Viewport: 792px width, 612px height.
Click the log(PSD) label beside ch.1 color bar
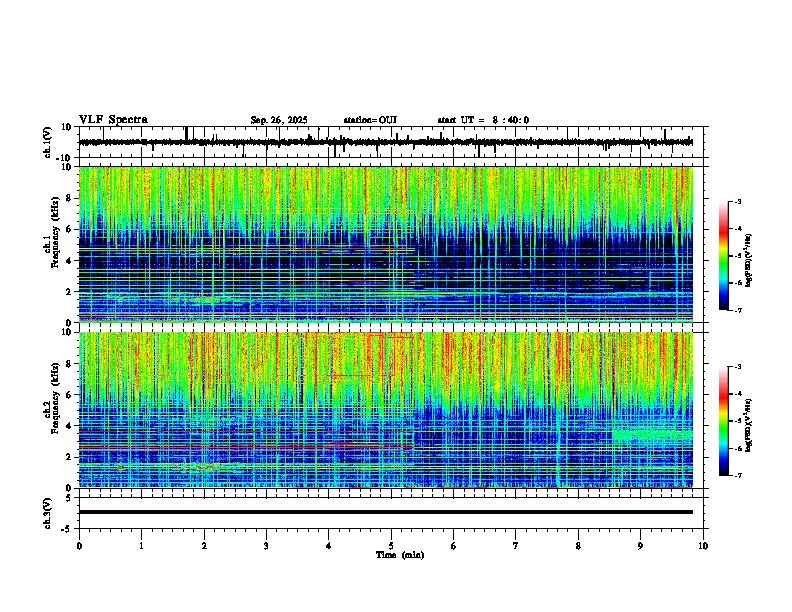click(749, 261)
